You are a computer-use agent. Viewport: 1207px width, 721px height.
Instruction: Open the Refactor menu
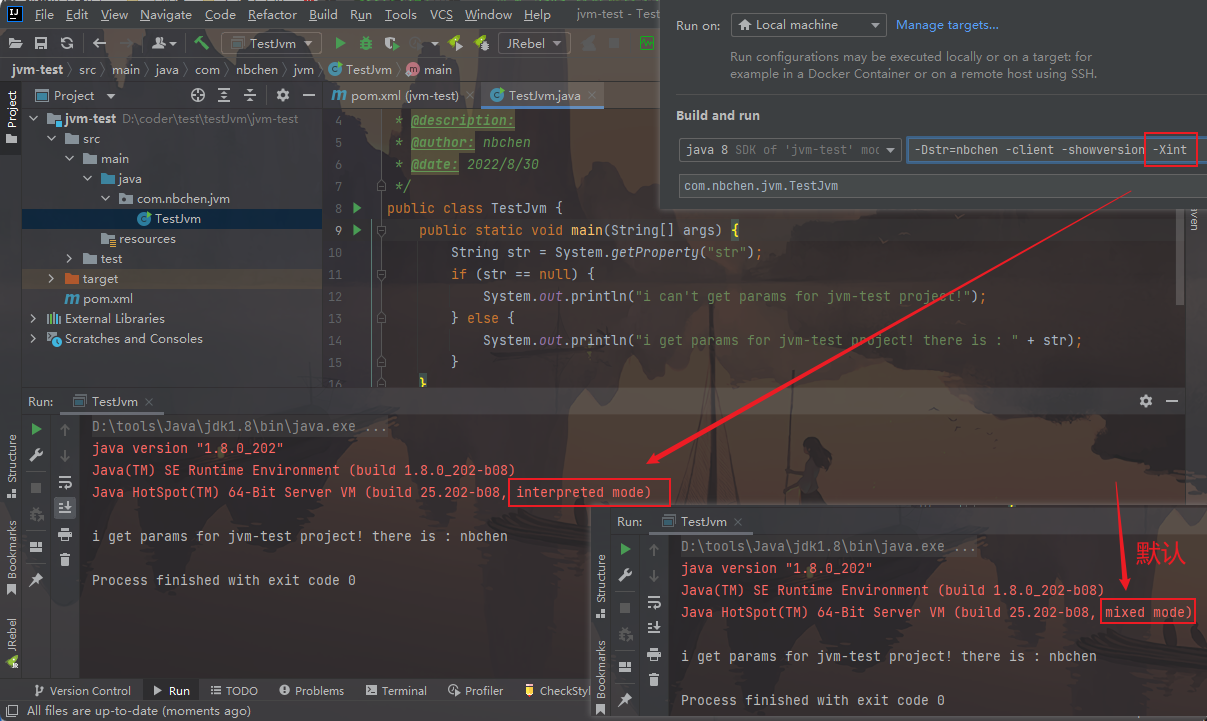point(273,15)
